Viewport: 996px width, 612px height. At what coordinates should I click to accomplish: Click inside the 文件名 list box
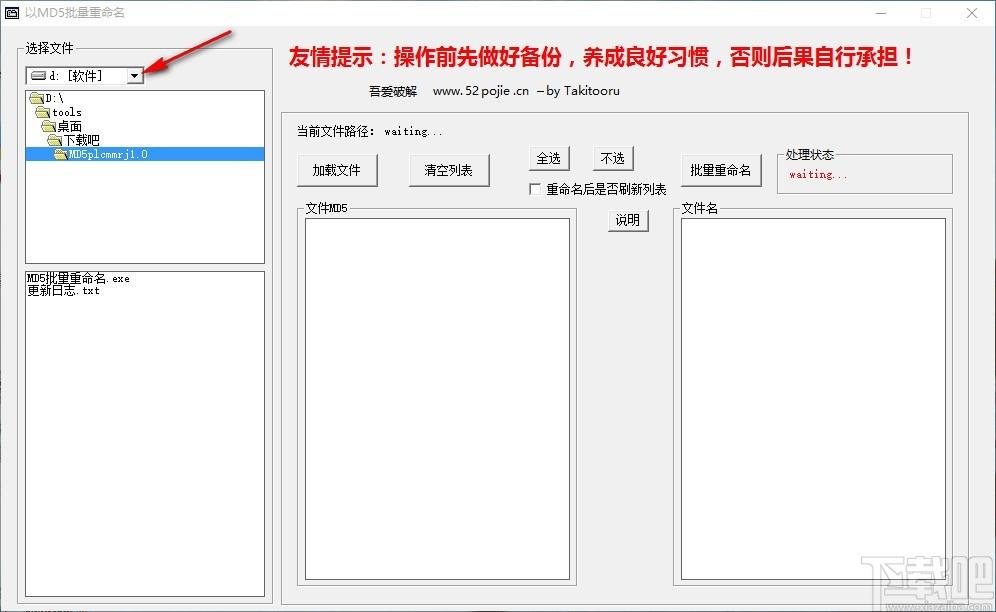point(813,399)
